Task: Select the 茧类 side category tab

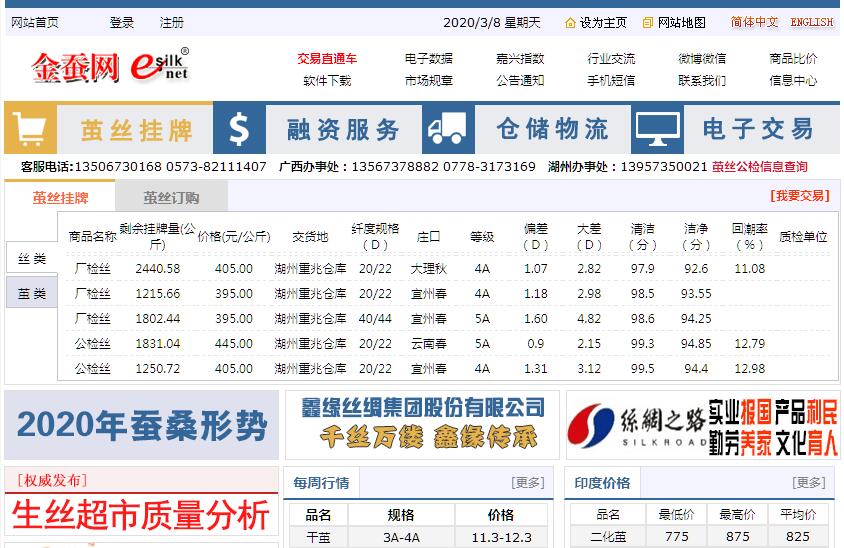Action: point(32,293)
